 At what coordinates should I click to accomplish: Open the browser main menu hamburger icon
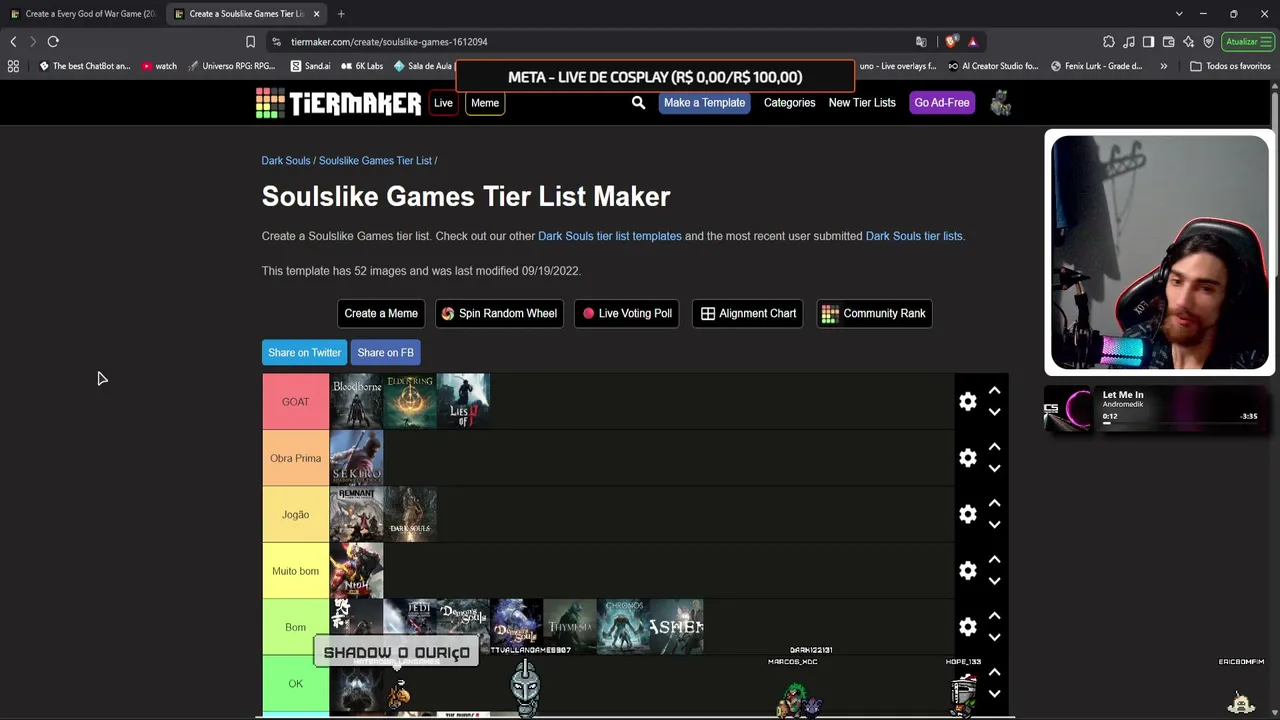tap(1267, 42)
